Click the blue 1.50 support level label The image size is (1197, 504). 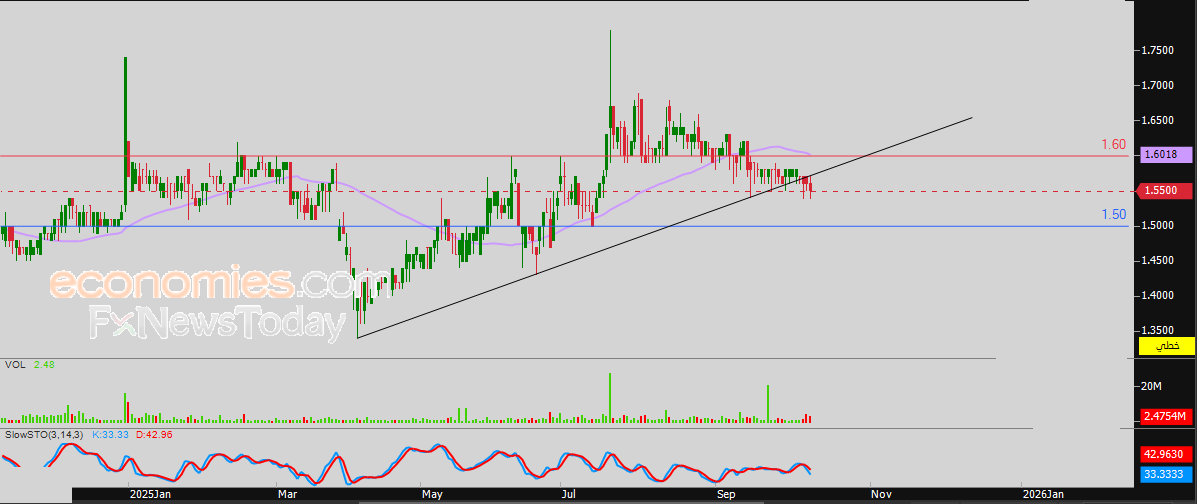tap(1113, 215)
